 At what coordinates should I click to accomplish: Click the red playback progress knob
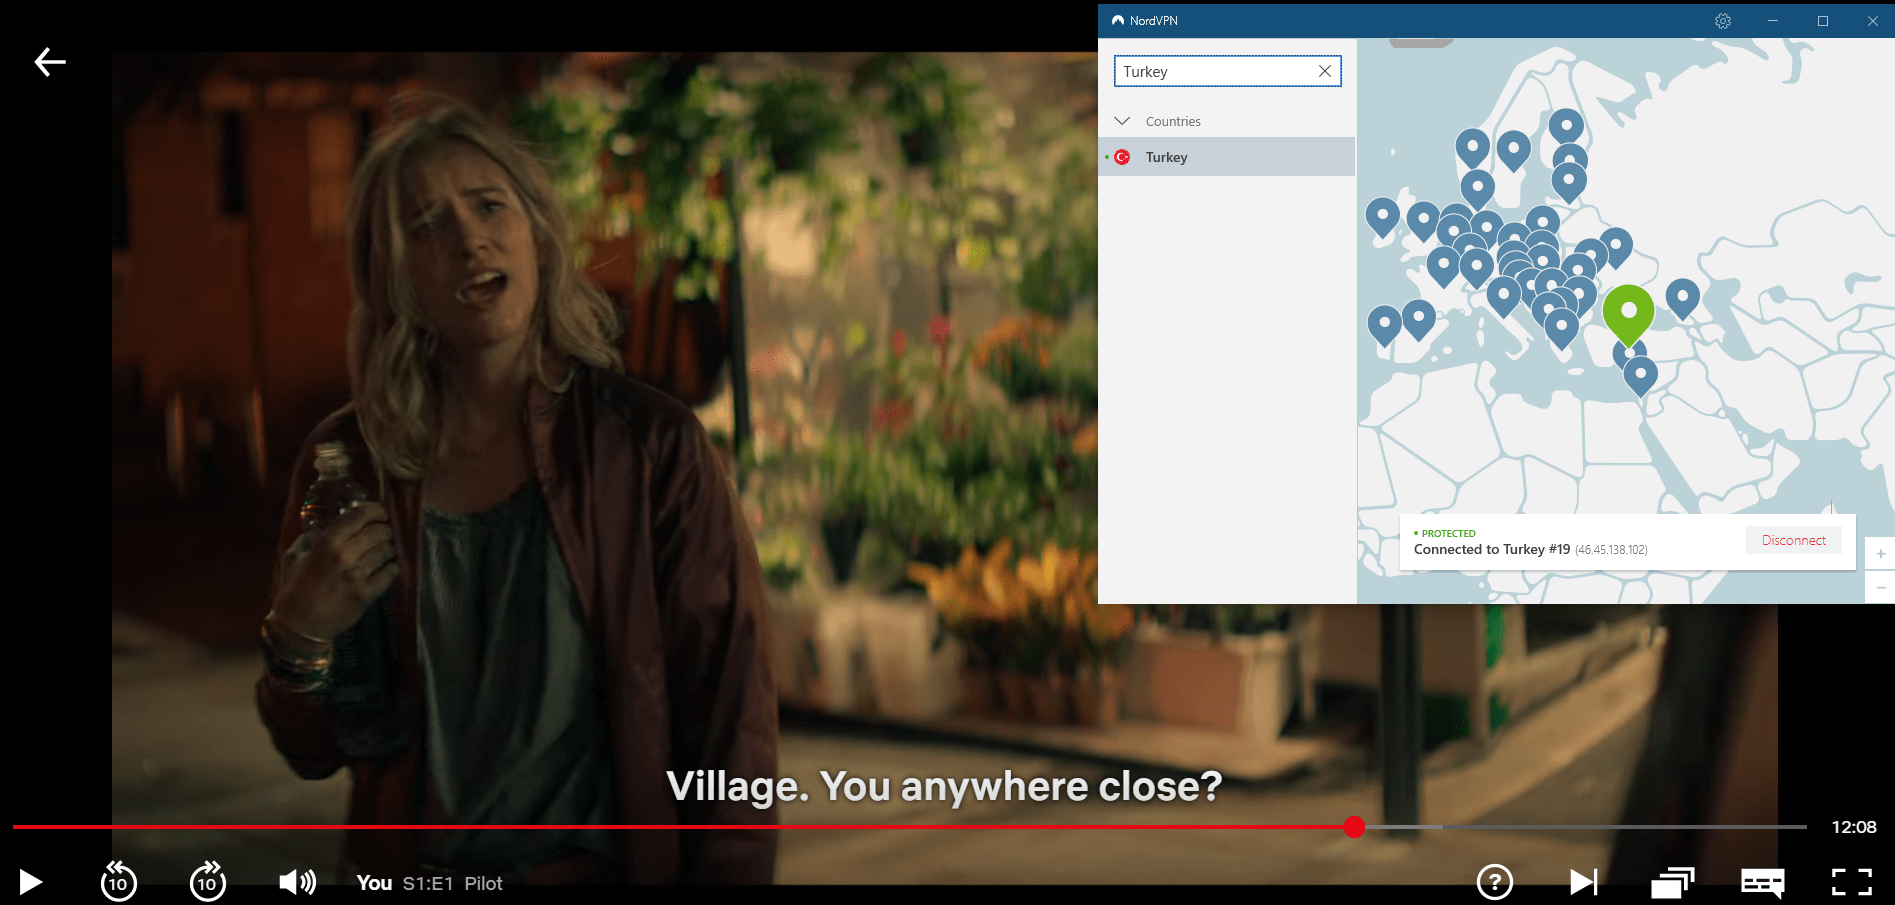(1354, 827)
